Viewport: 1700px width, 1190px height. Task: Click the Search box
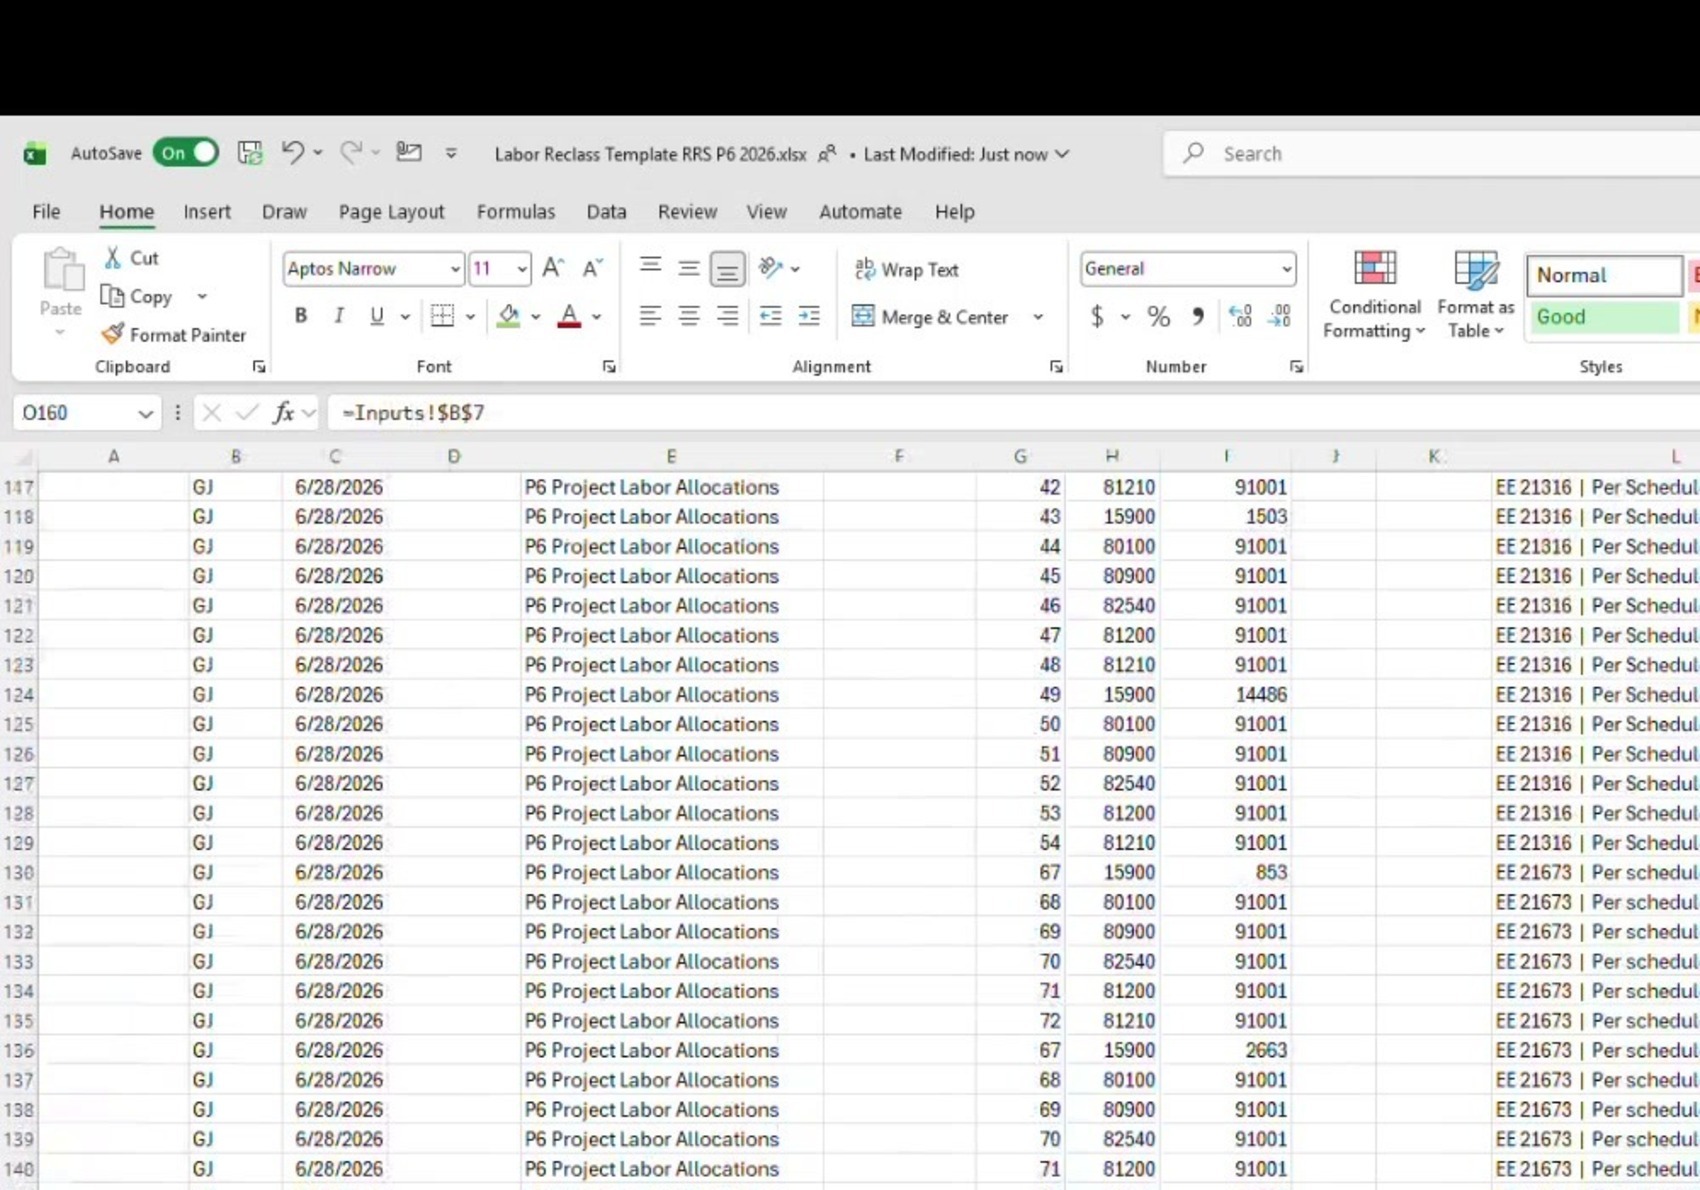pyautogui.click(x=1432, y=153)
